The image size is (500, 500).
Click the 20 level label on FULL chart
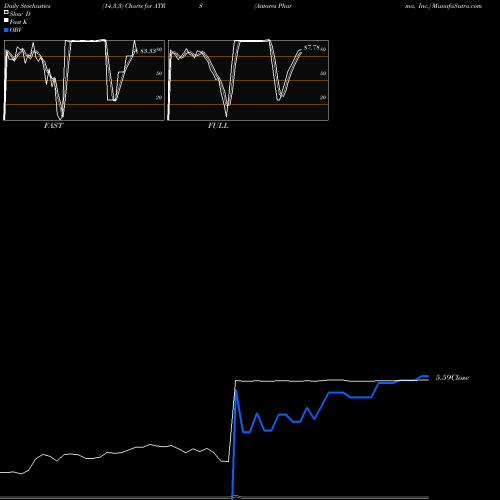pos(323,97)
